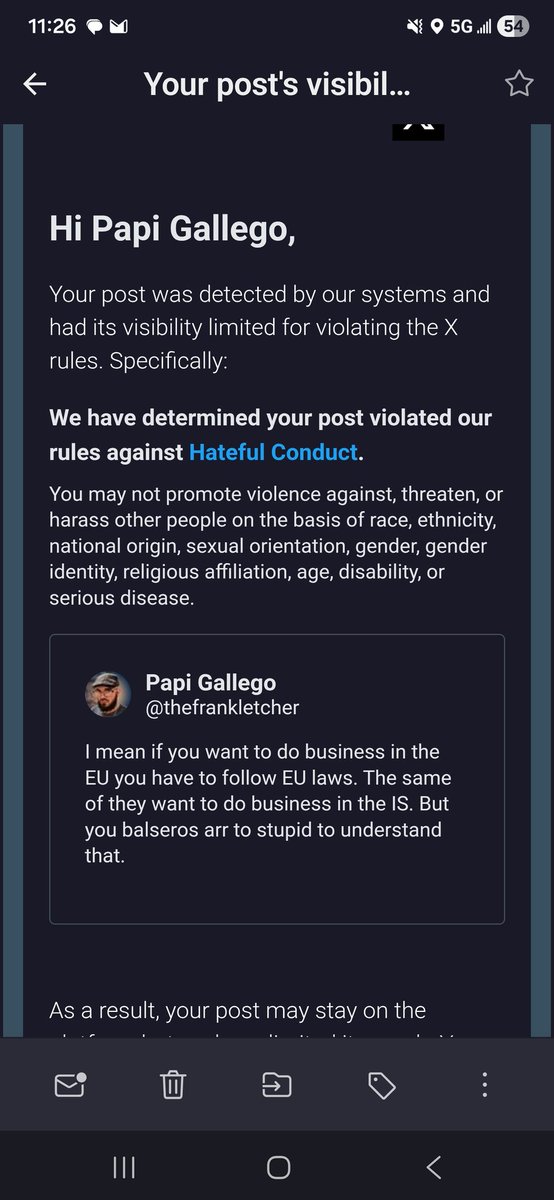554x1200 pixels.
Task: Delete the email with the trash icon
Action: coord(173,1085)
